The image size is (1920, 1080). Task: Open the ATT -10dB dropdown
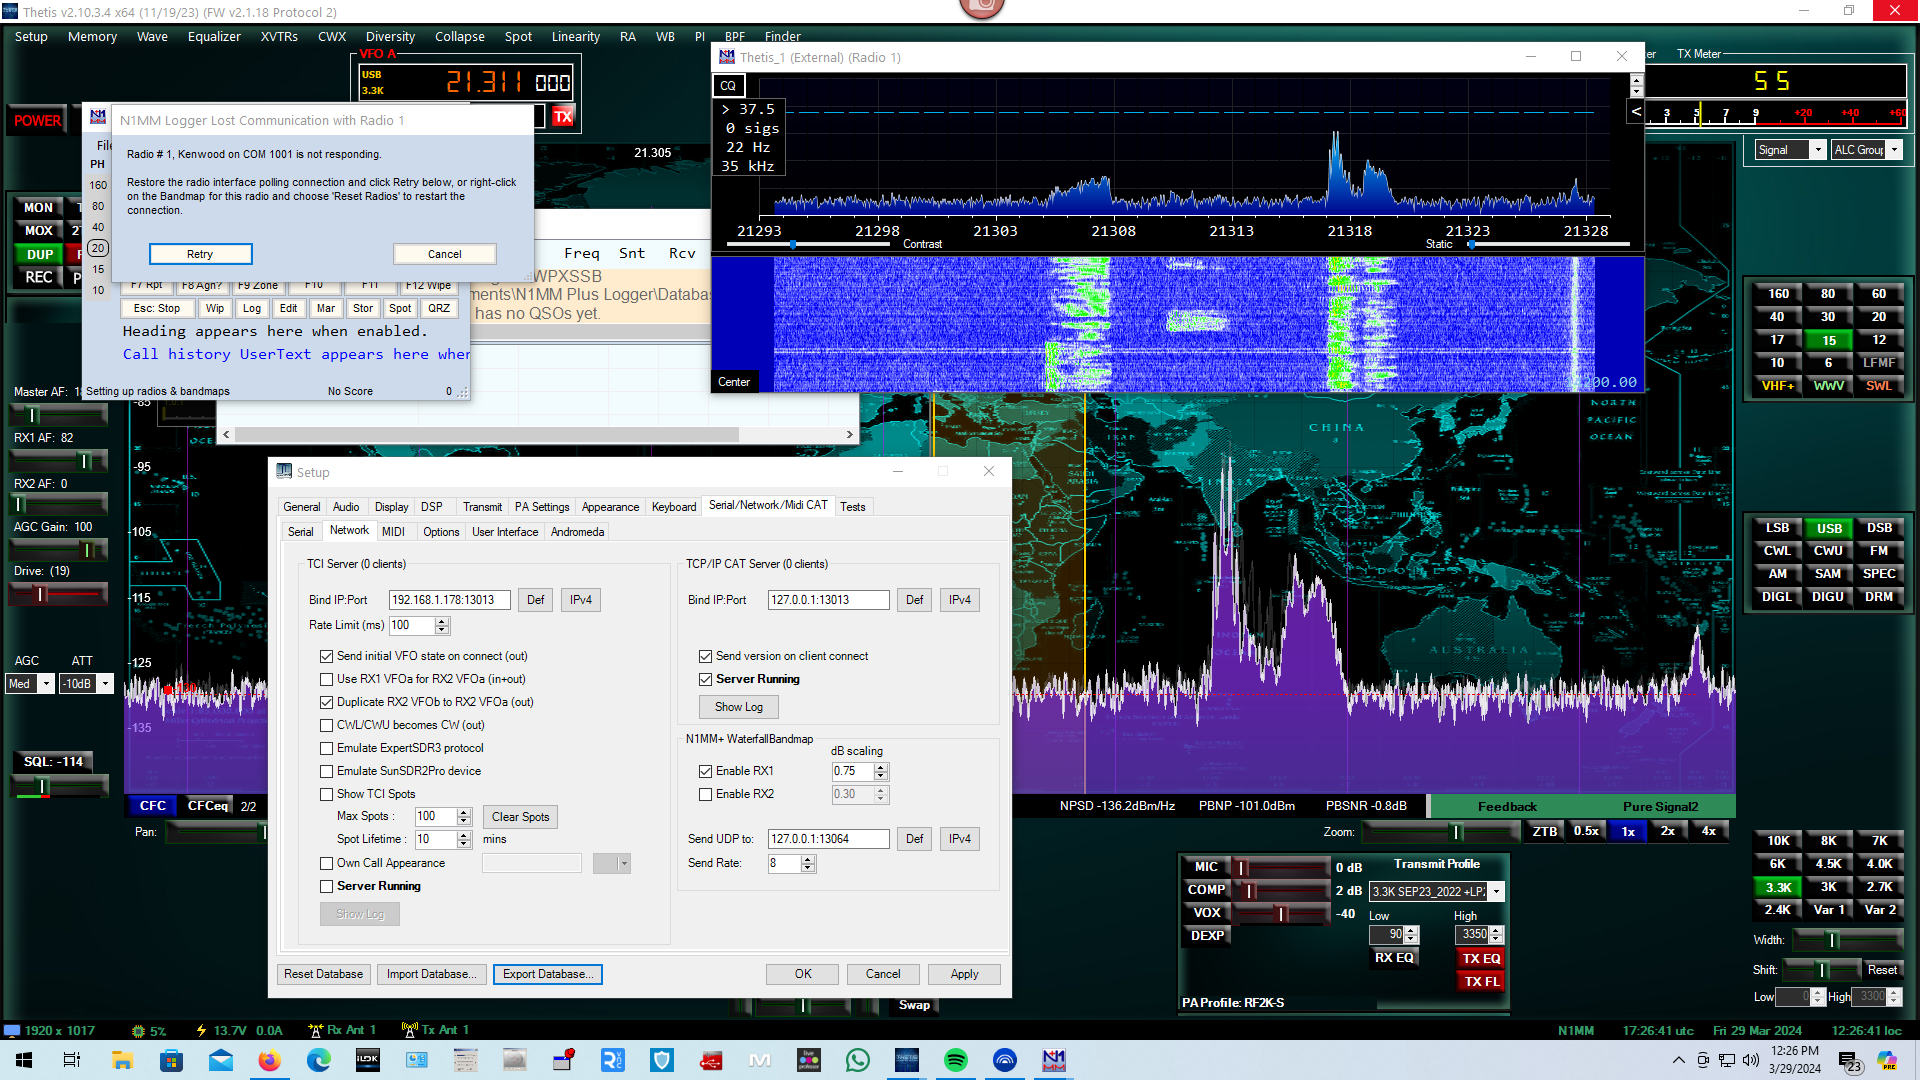click(x=105, y=684)
